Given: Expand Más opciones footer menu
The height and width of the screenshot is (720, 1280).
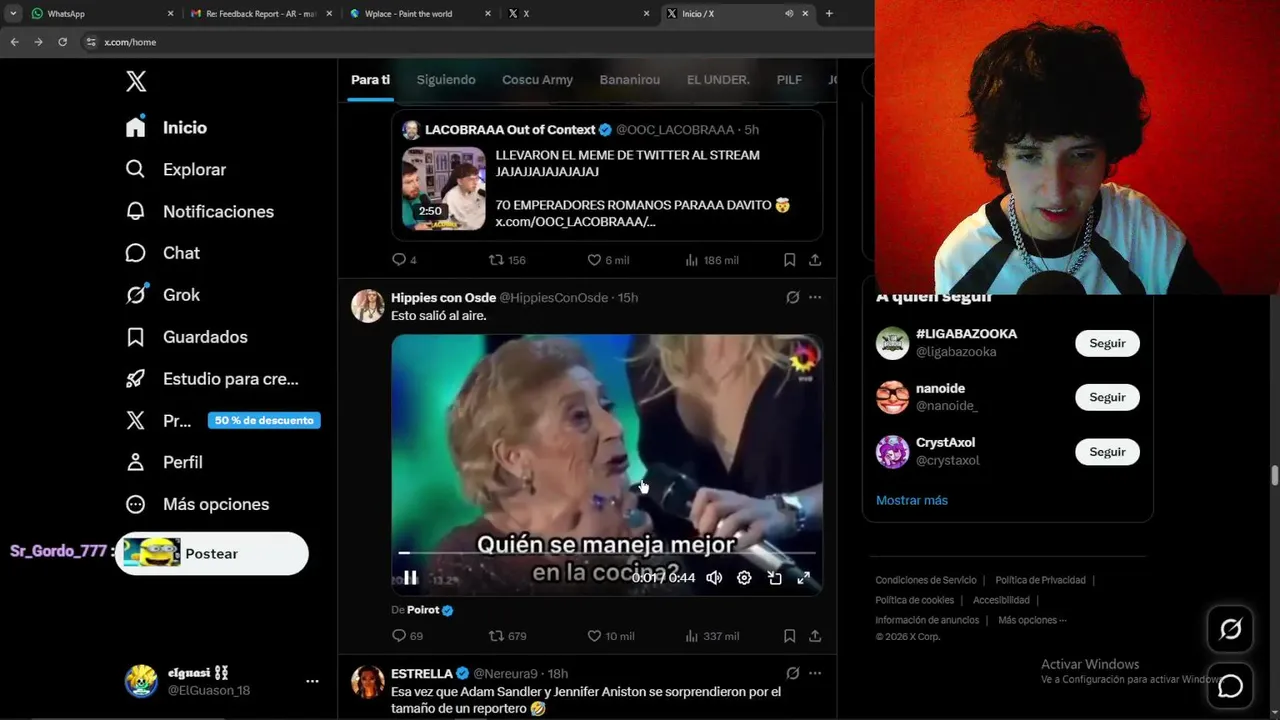Looking at the screenshot, I should point(1032,620).
